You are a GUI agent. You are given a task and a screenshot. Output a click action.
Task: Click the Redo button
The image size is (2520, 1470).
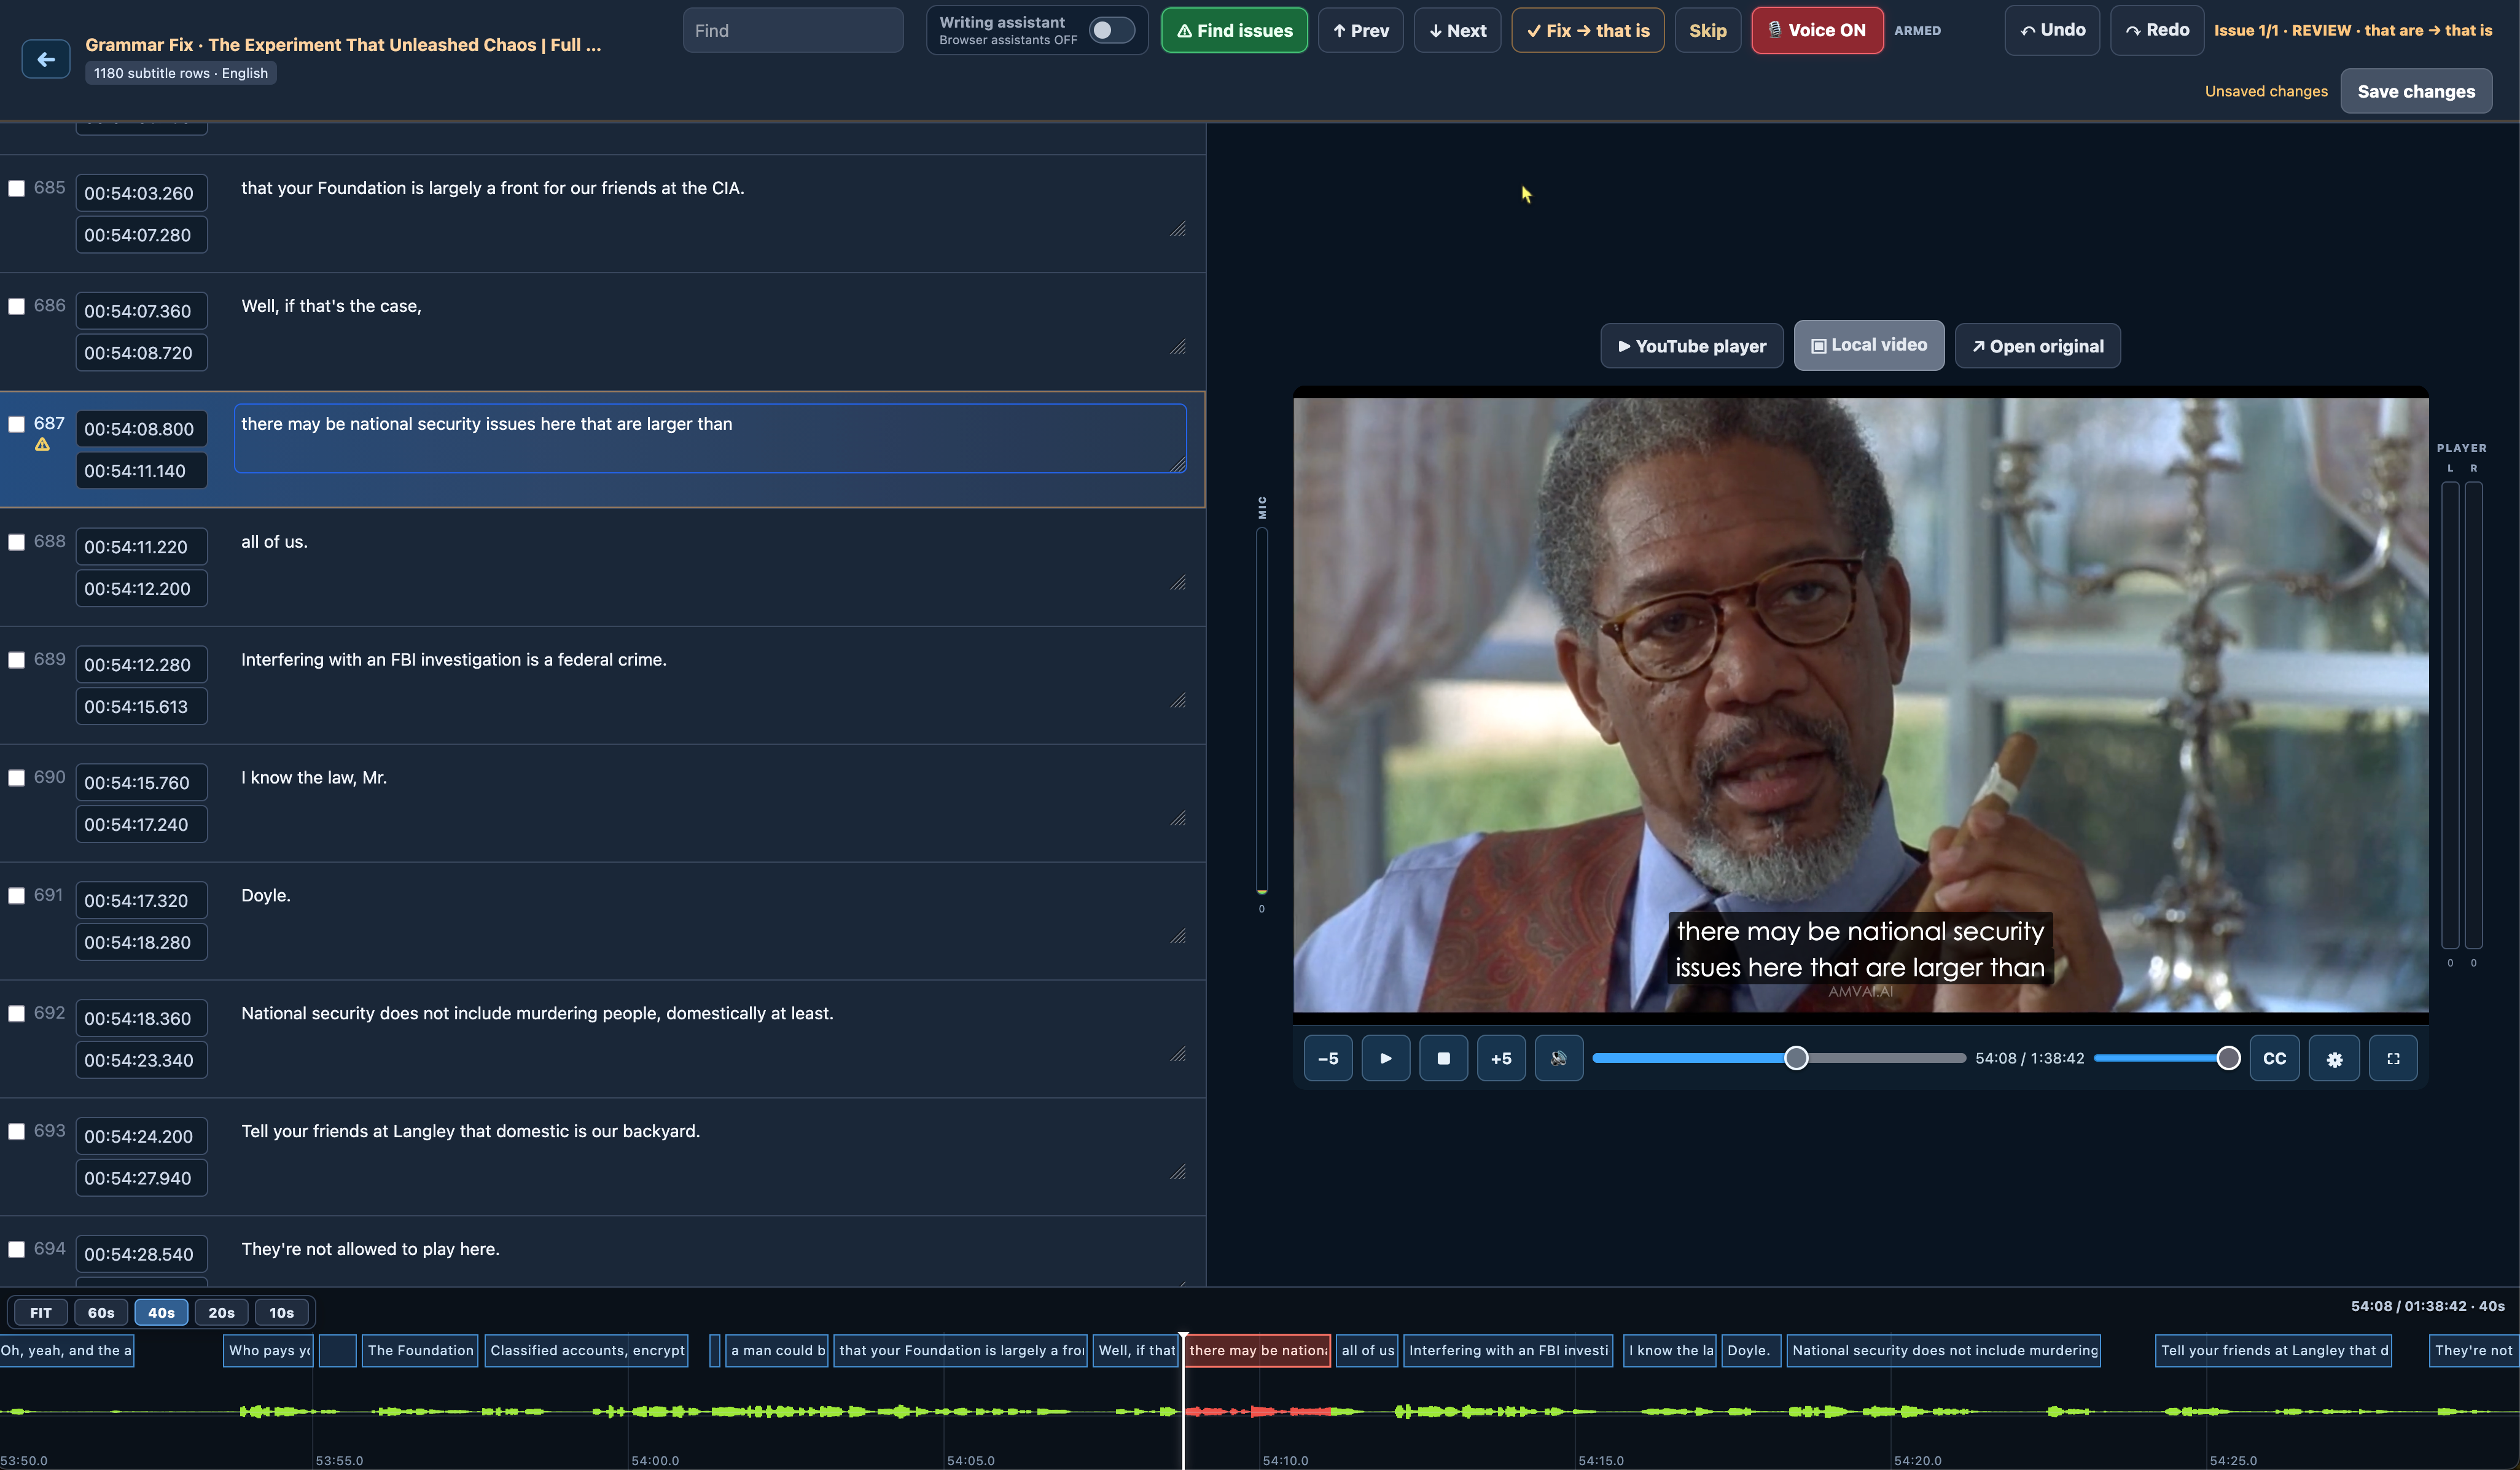pyautogui.click(x=2157, y=30)
